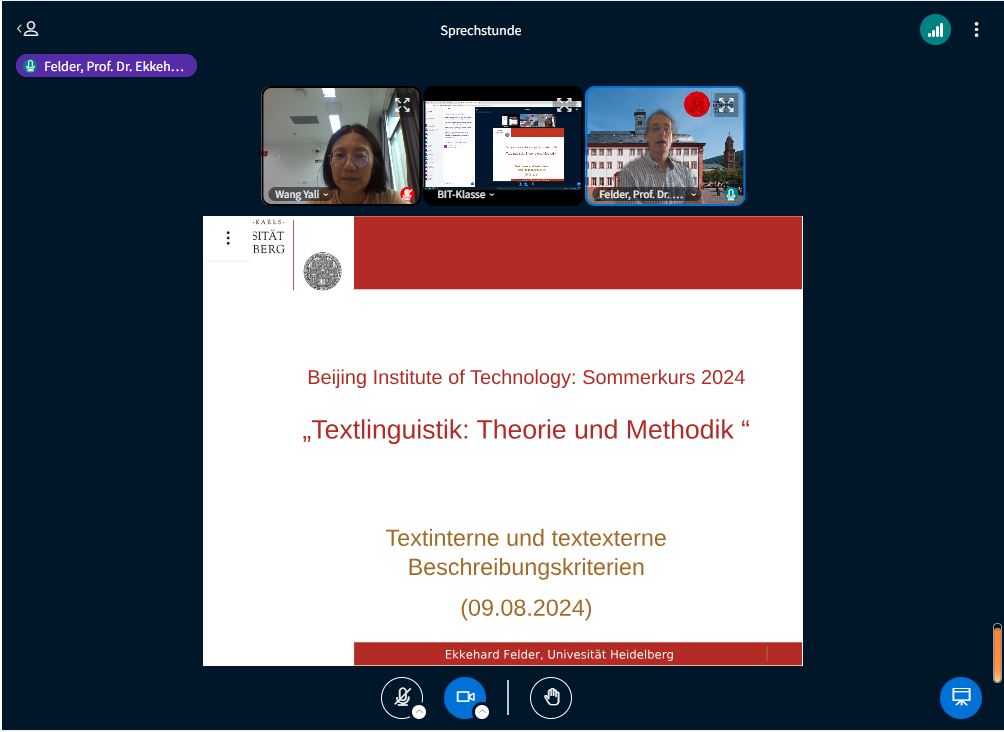Image resolution: width=1004 pixels, height=732 pixels.
Task: Click the Sprechstunde meeting title
Action: coord(481,30)
